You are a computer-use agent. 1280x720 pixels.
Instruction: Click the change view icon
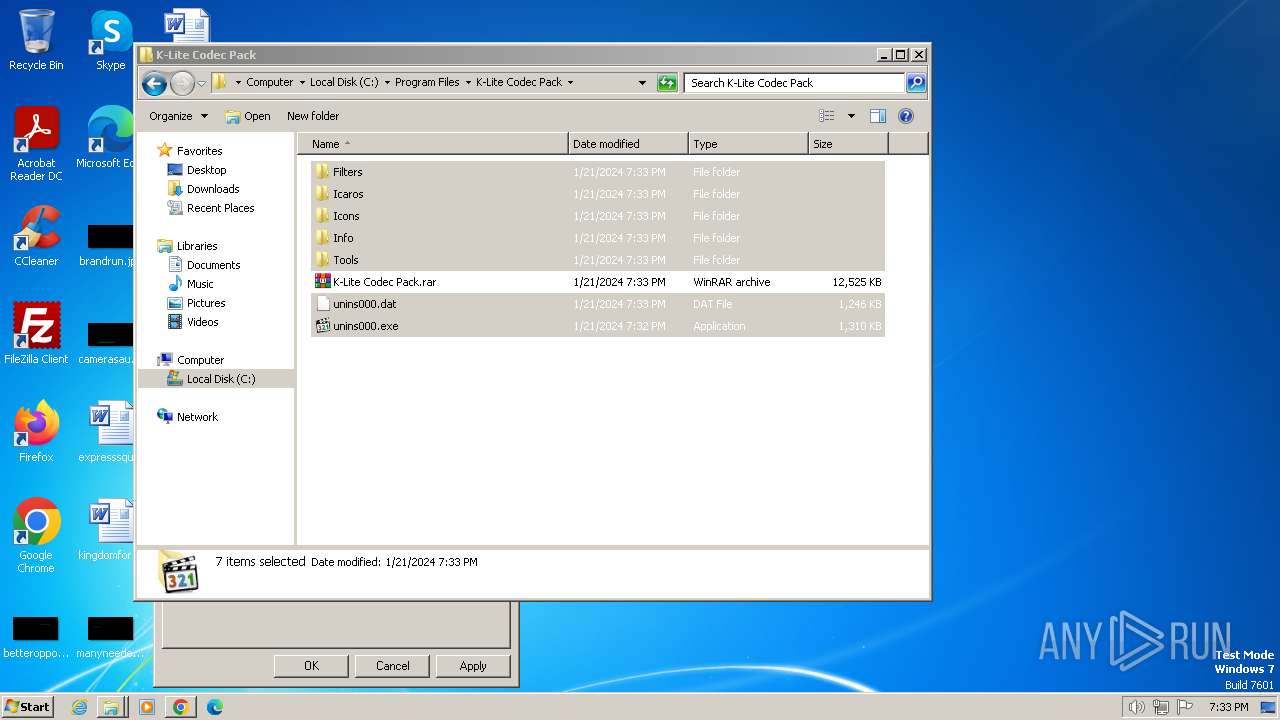(826, 116)
